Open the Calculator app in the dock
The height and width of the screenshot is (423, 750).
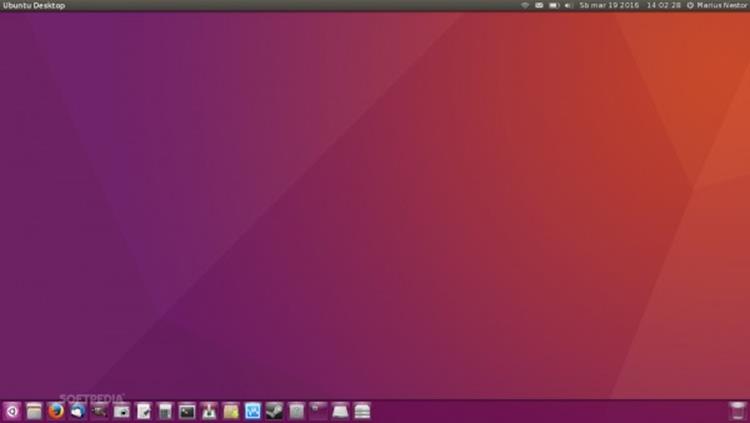click(165, 410)
